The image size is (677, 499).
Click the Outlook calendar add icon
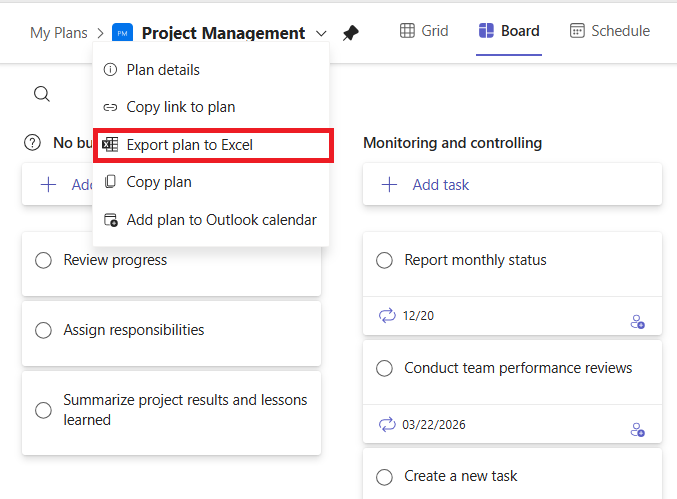pos(111,220)
